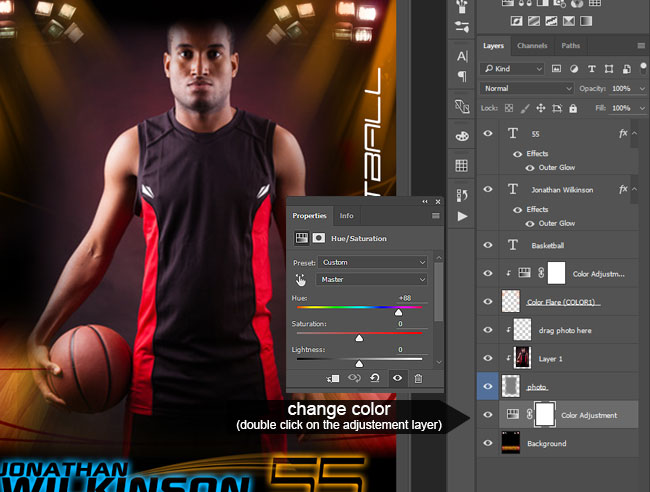Click the Lightness slider track
The image size is (650, 492).
coord(359,359)
